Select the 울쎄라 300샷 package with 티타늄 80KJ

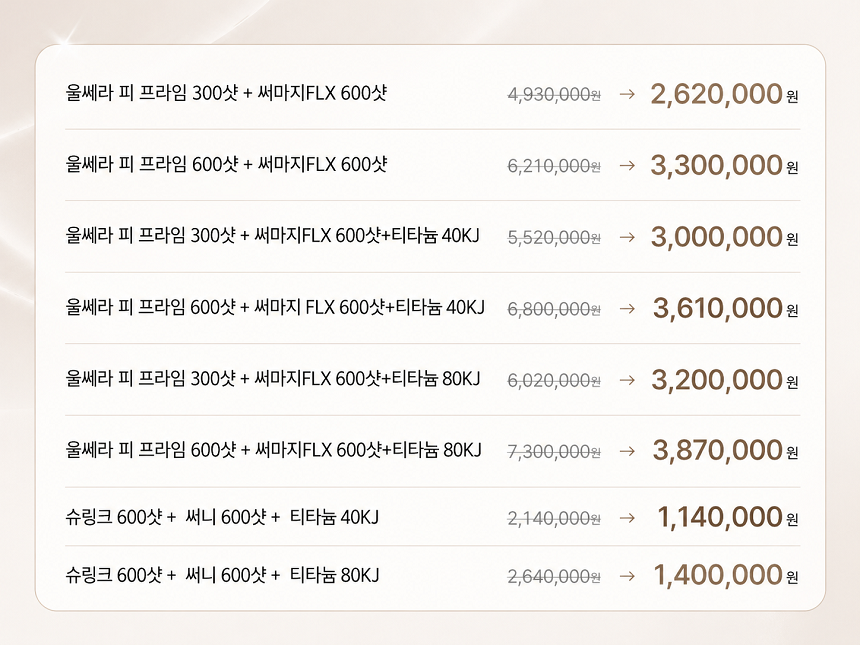[x=273, y=380]
